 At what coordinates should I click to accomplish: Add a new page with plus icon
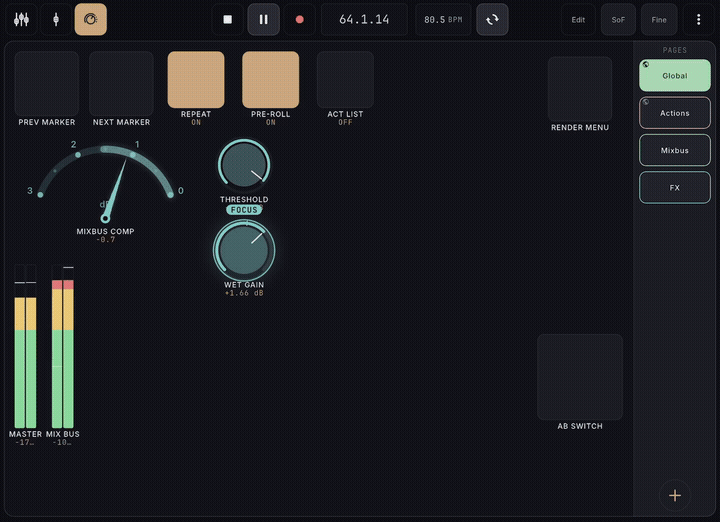point(675,495)
